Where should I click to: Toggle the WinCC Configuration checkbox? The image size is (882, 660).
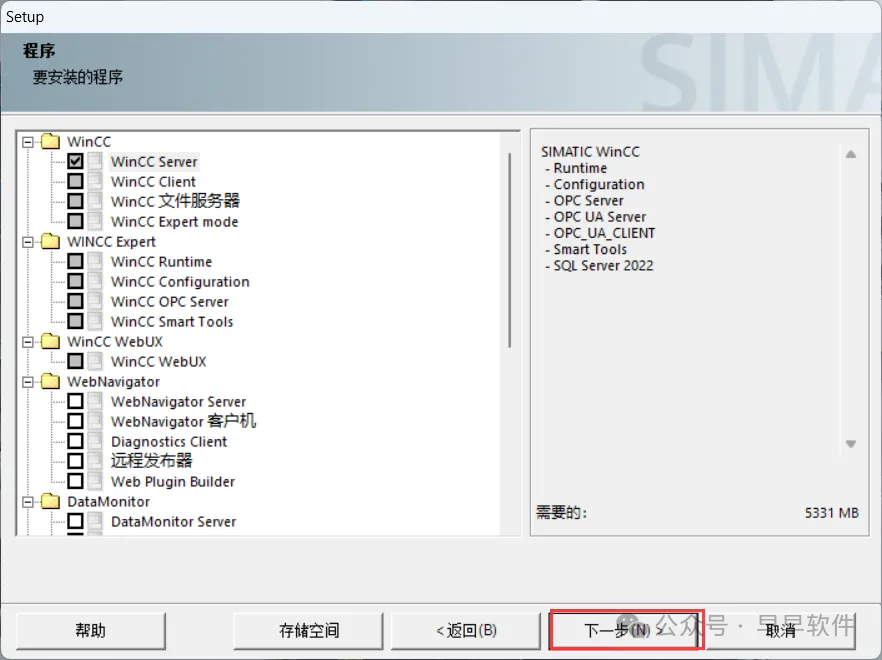[75, 281]
